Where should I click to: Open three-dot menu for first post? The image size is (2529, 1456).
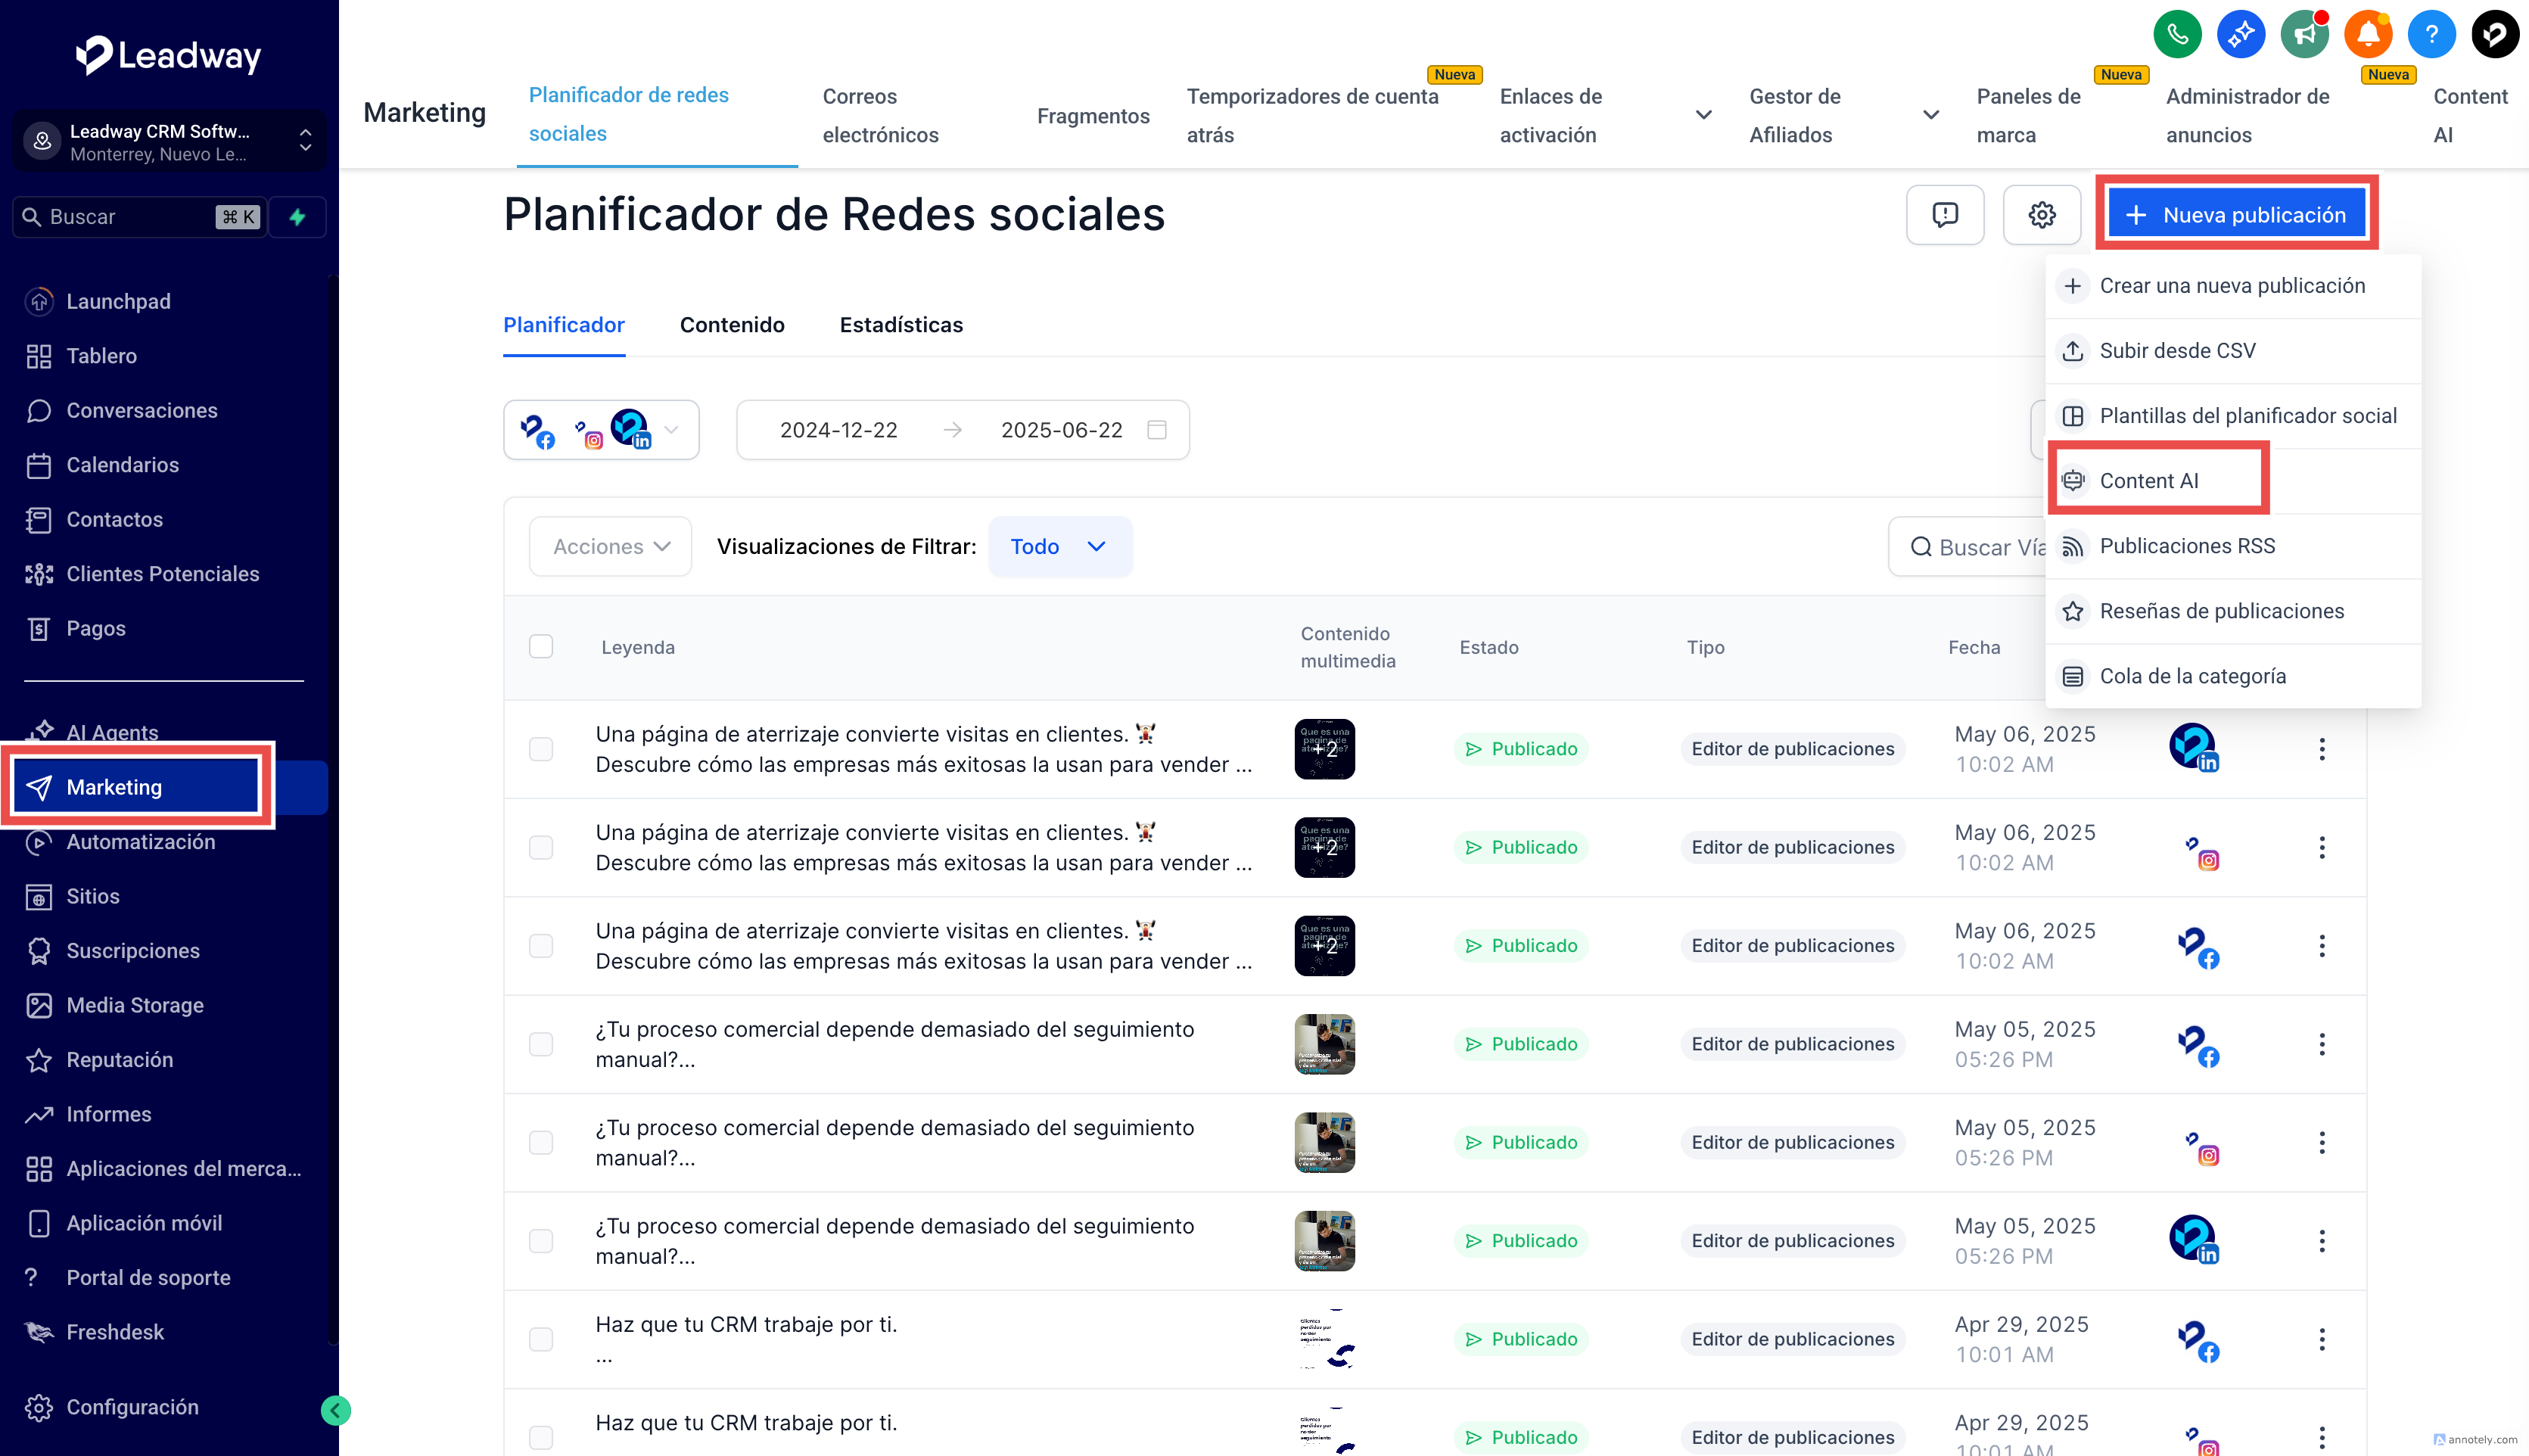[2321, 749]
